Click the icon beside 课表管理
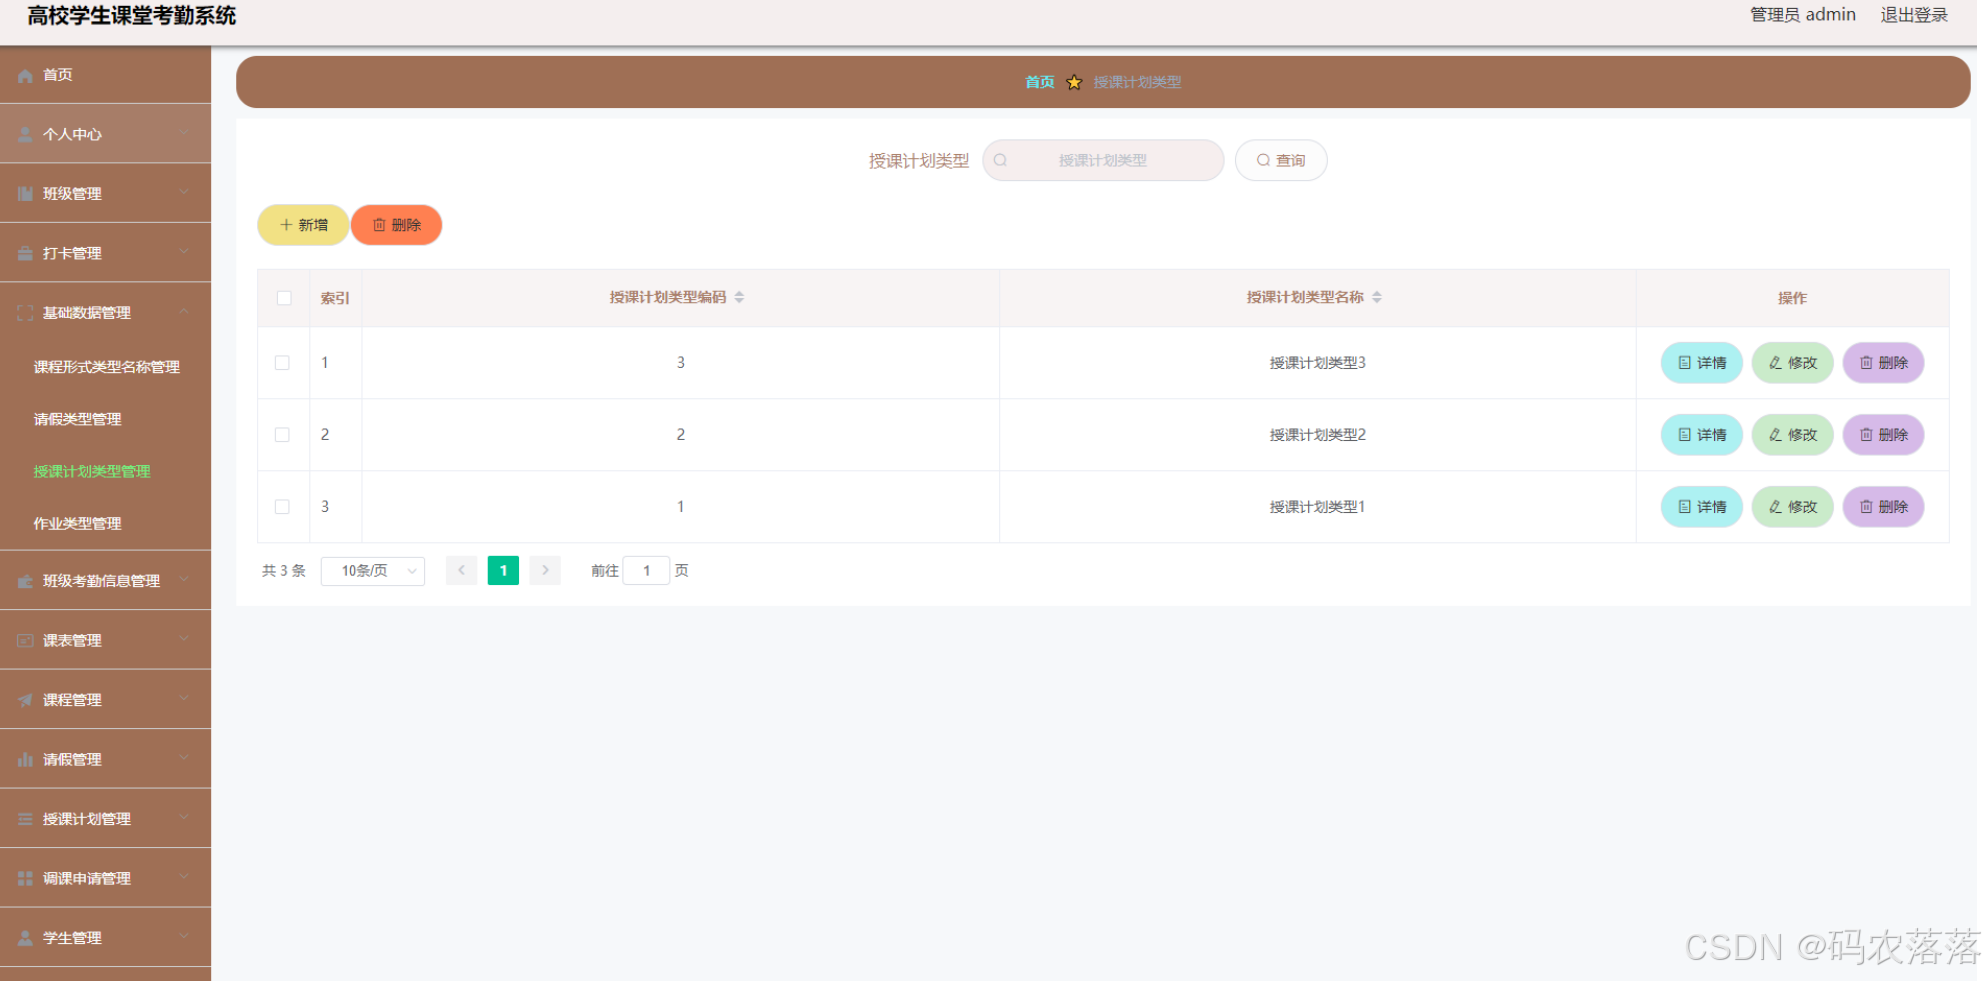Viewport: 1986px width, 981px height. click(x=25, y=641)
